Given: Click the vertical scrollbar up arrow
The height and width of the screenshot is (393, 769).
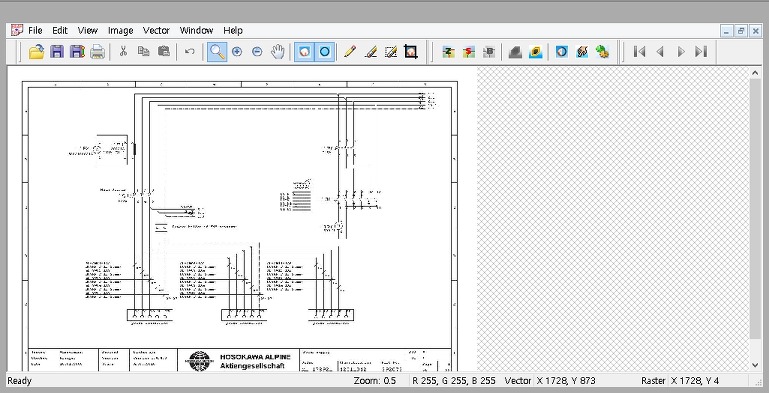Looking at the screenshot, I should tap(755, 73).
